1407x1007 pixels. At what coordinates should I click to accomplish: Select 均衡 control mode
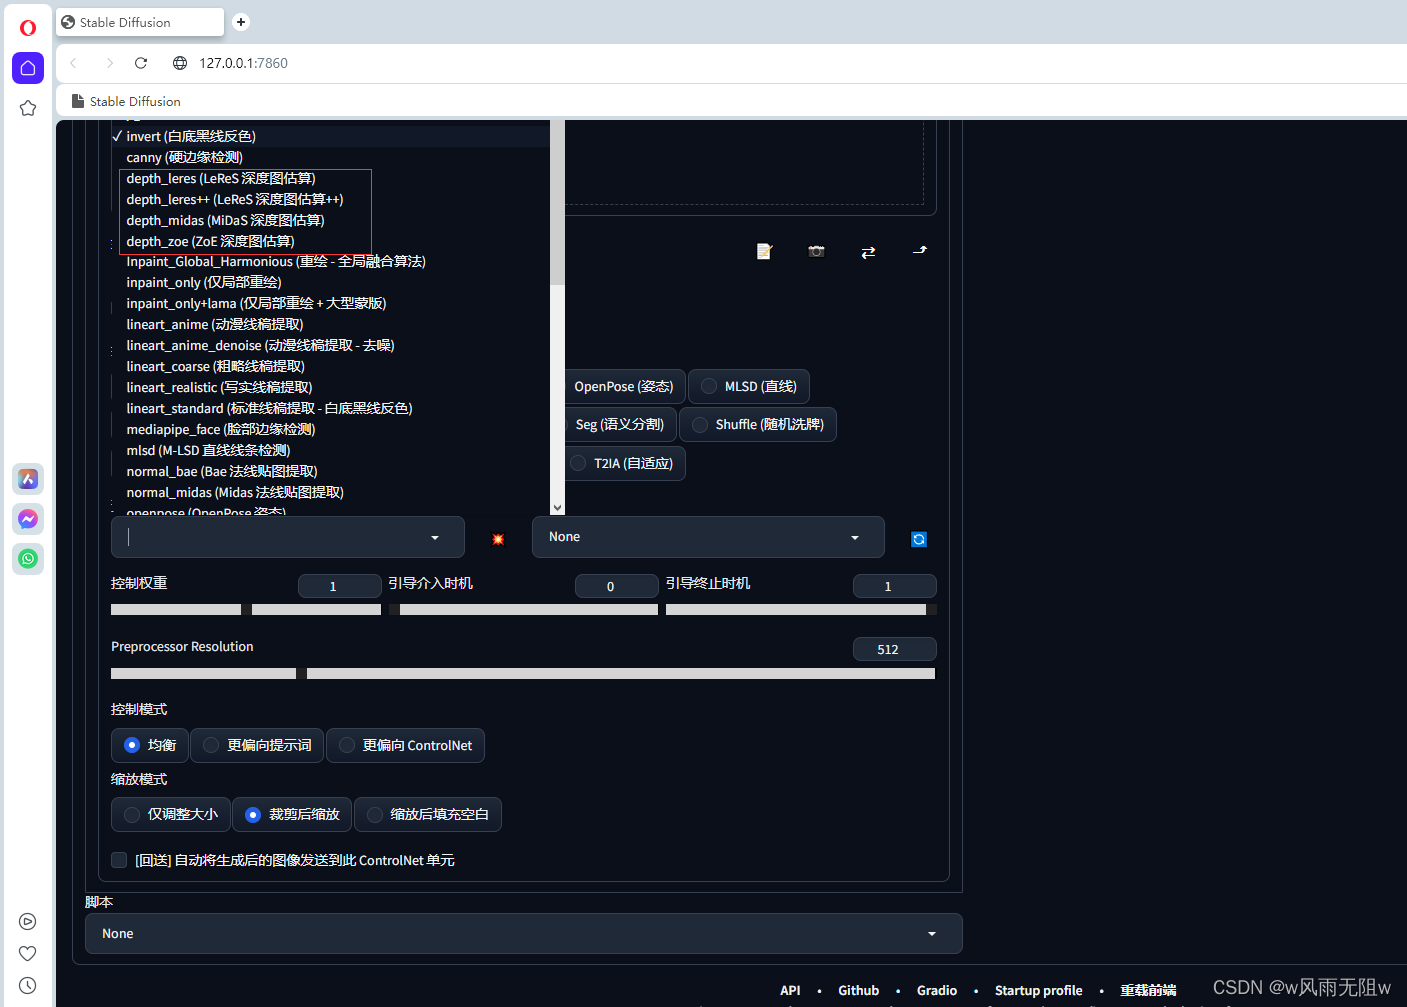[x=150, y=745]
